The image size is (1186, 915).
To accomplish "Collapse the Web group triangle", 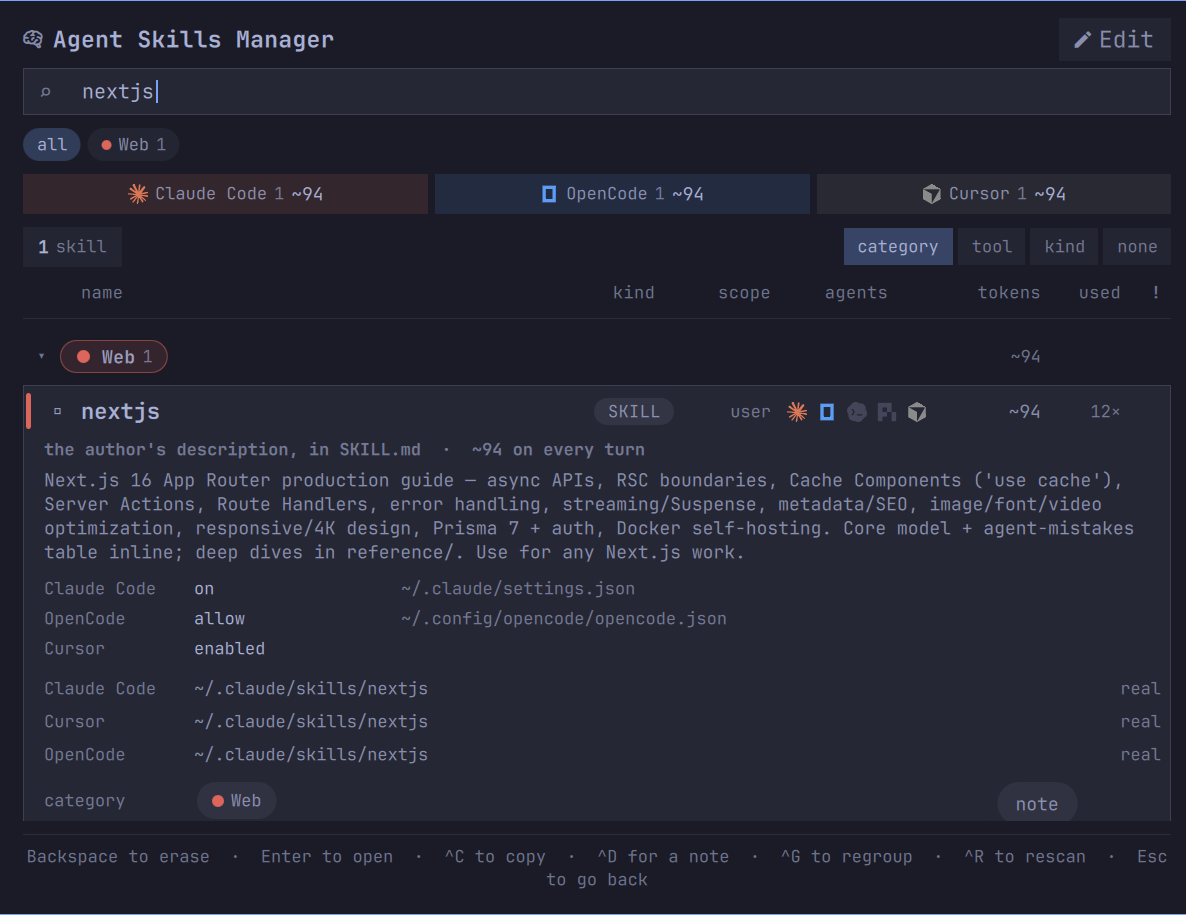I will [x=42, y=356].
